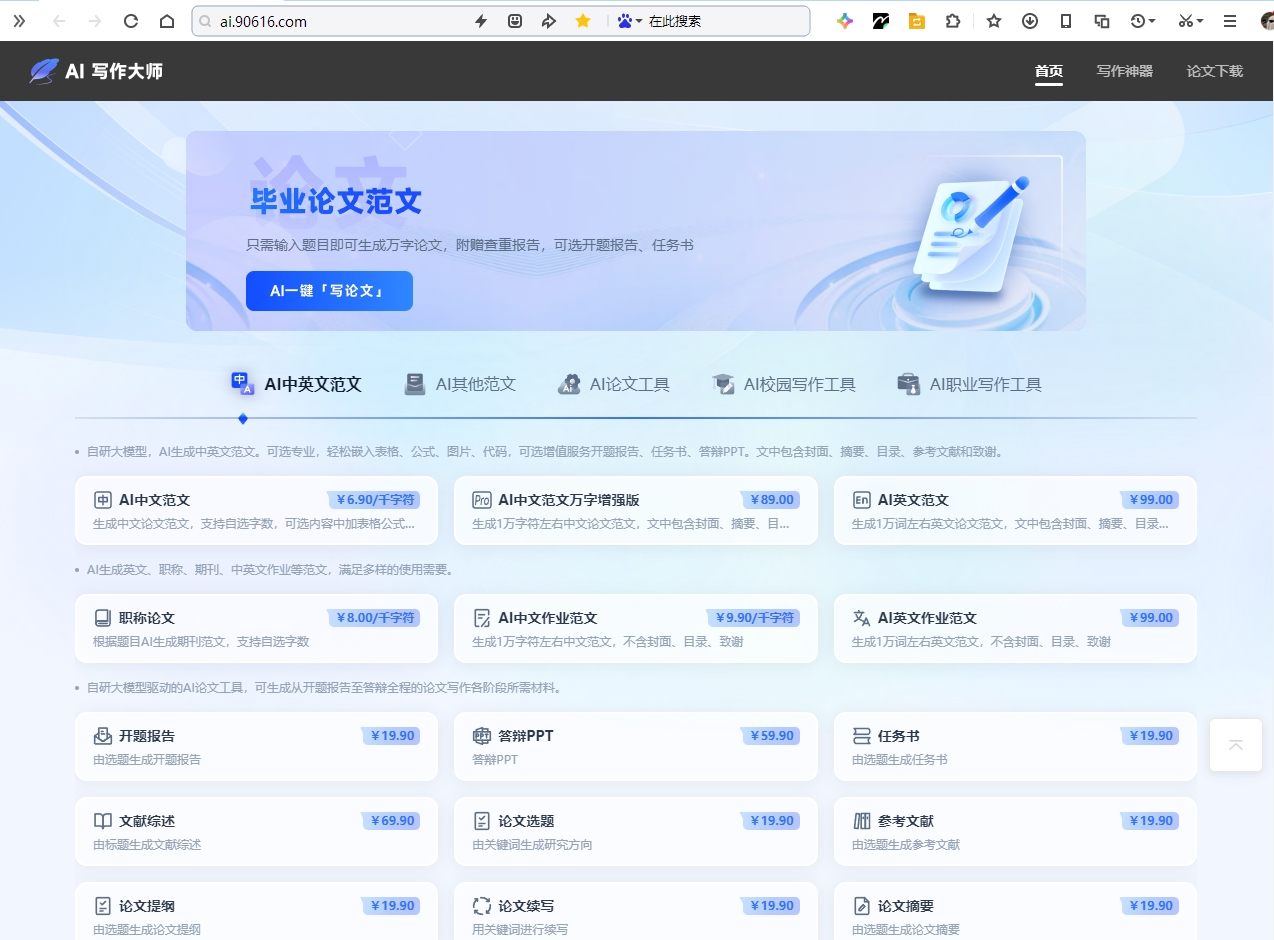
Task: Go to the browser home icon
Action: pyautogui.click(x=167, y=21)
